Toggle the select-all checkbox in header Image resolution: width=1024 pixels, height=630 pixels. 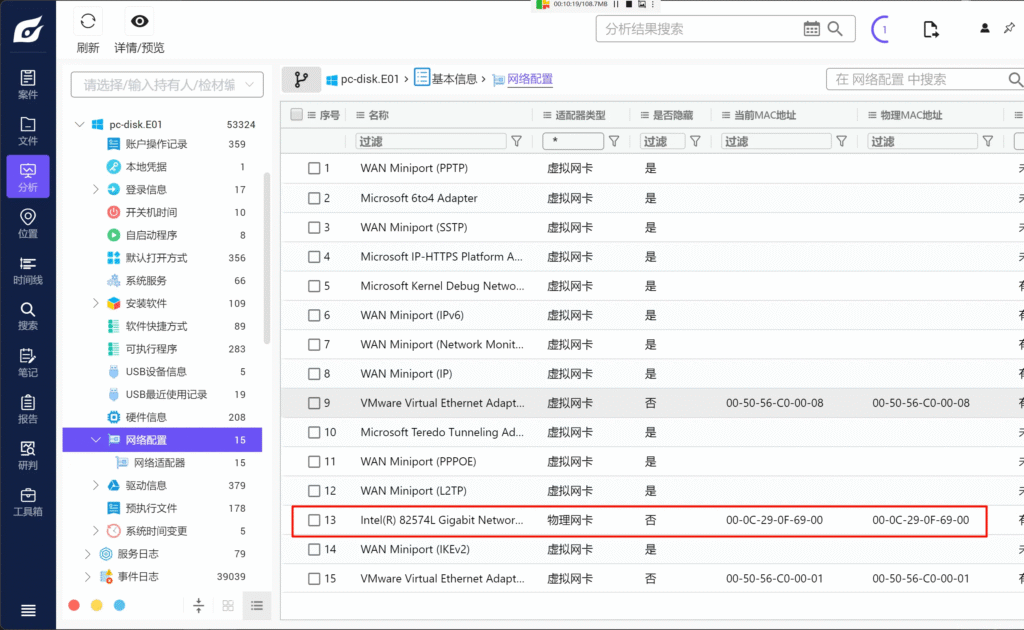296,115
